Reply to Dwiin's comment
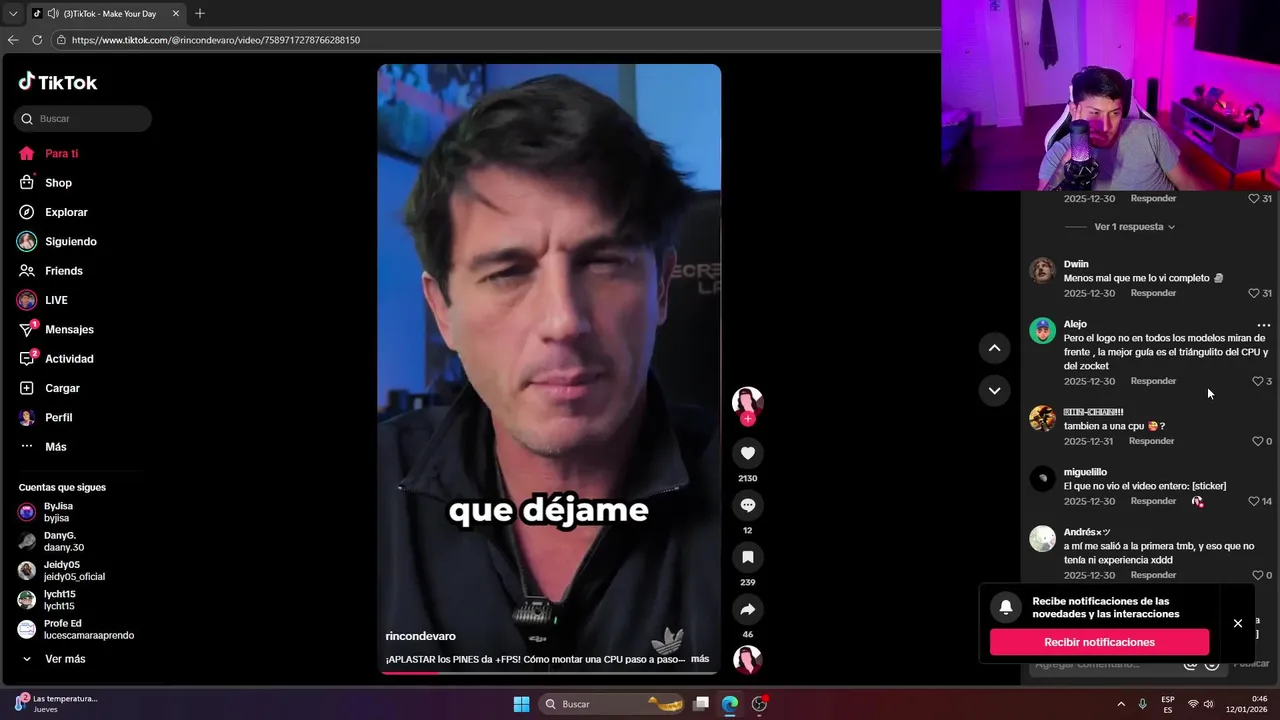The height and width of the screenshot is (720, 1280). tap(1153, 293)
